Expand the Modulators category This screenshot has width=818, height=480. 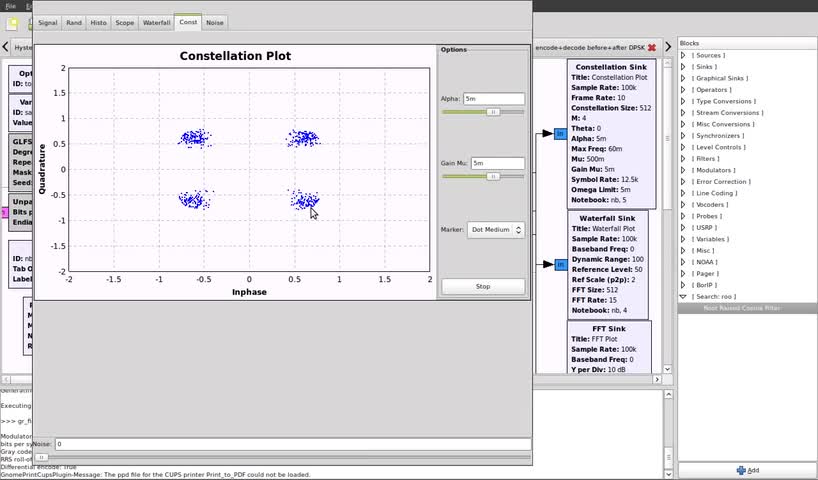pyautogui.click(x=683, y=170)
